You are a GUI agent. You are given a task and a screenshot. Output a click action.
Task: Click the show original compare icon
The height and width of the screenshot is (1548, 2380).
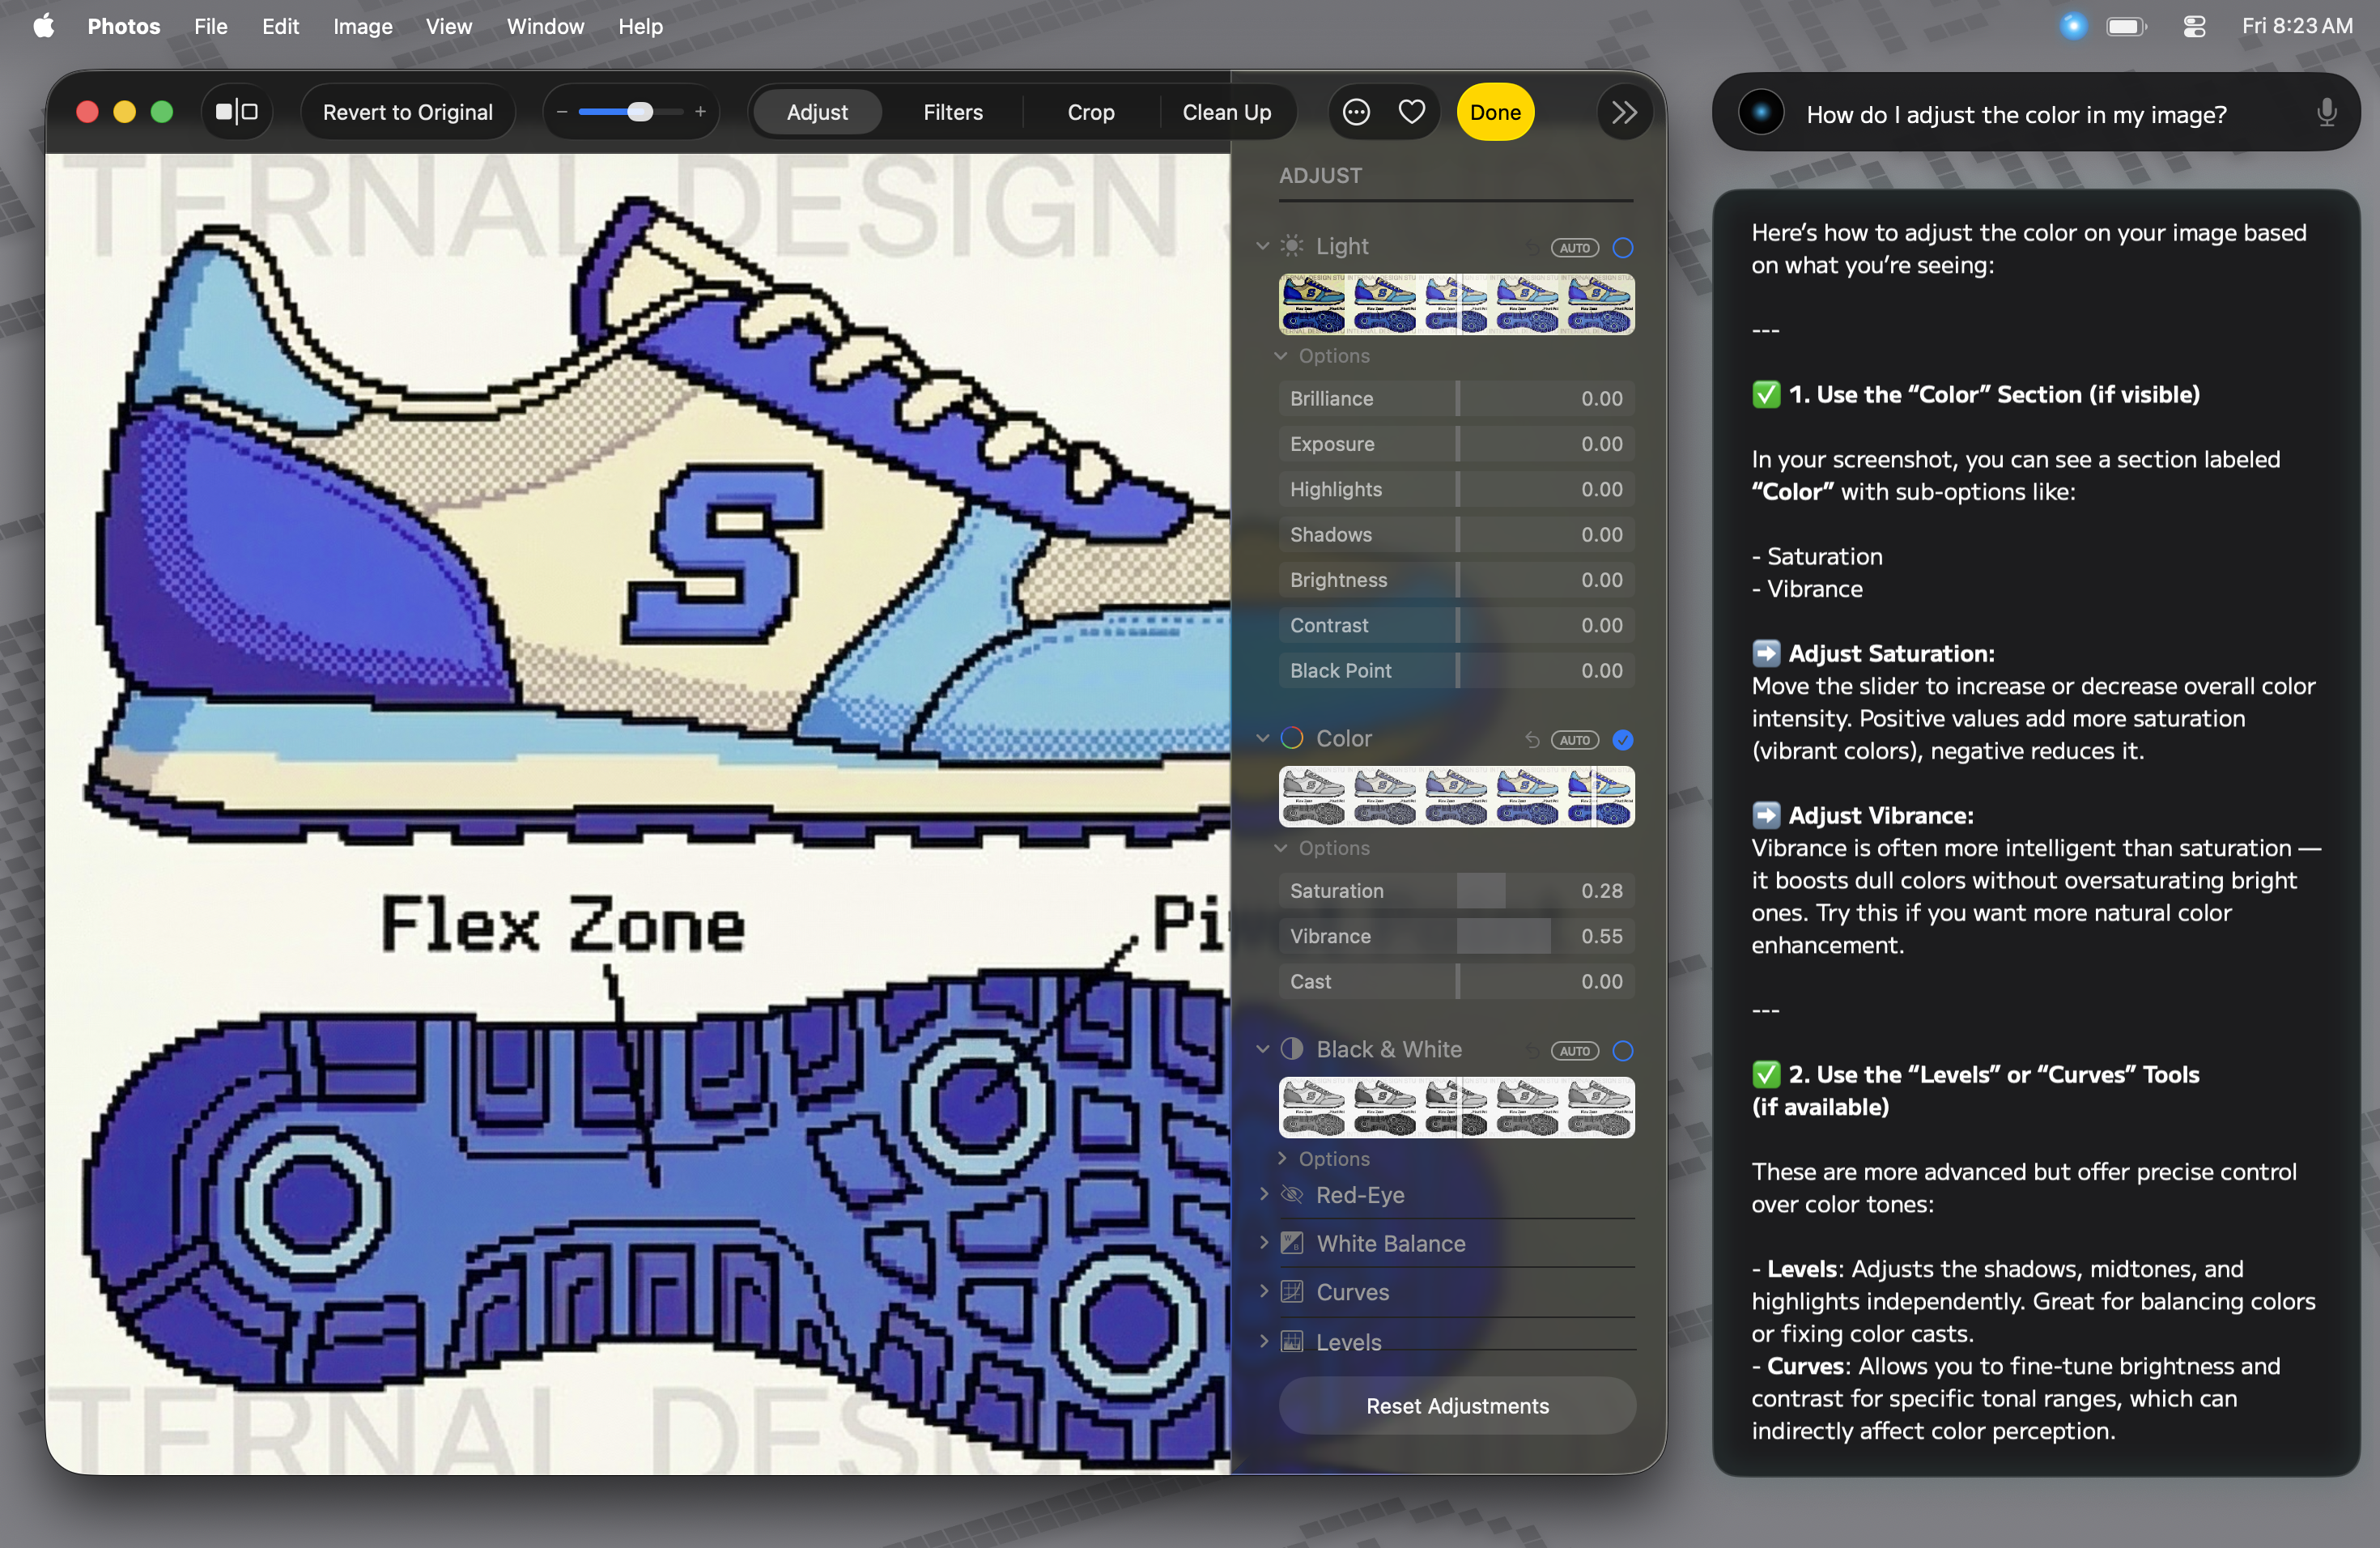236,112
